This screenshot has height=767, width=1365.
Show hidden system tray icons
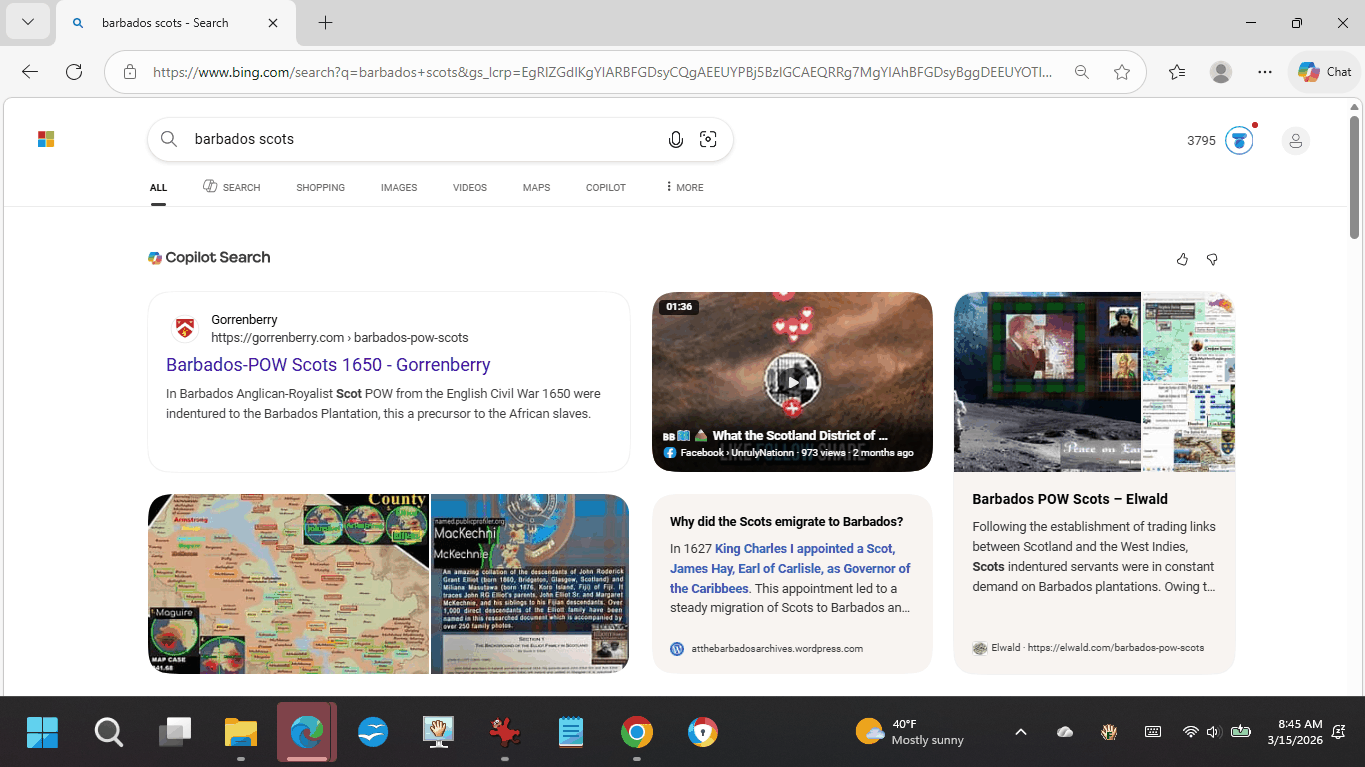coord(1020,732)
